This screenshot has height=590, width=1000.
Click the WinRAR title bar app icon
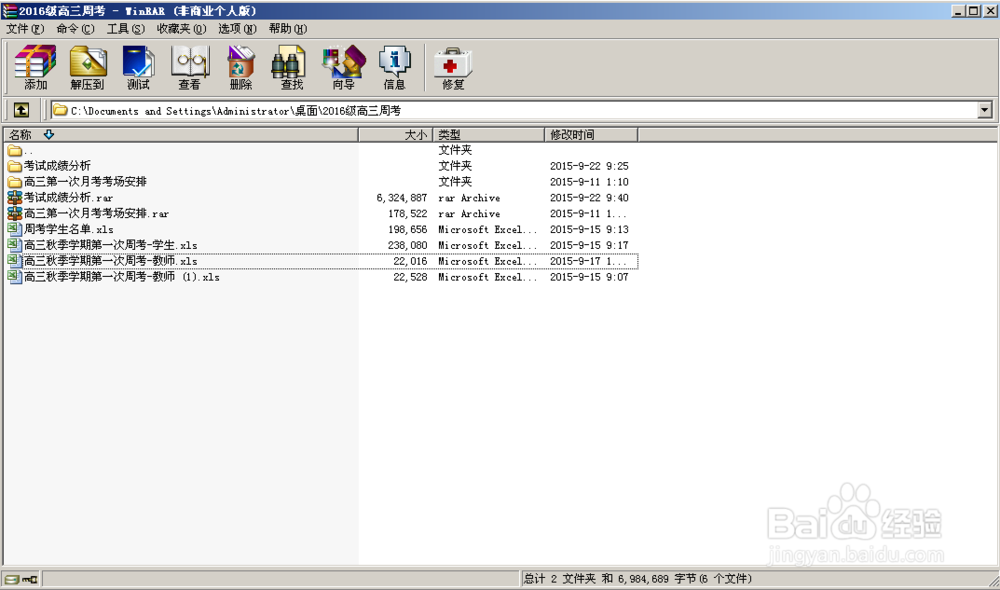[9, 11]
